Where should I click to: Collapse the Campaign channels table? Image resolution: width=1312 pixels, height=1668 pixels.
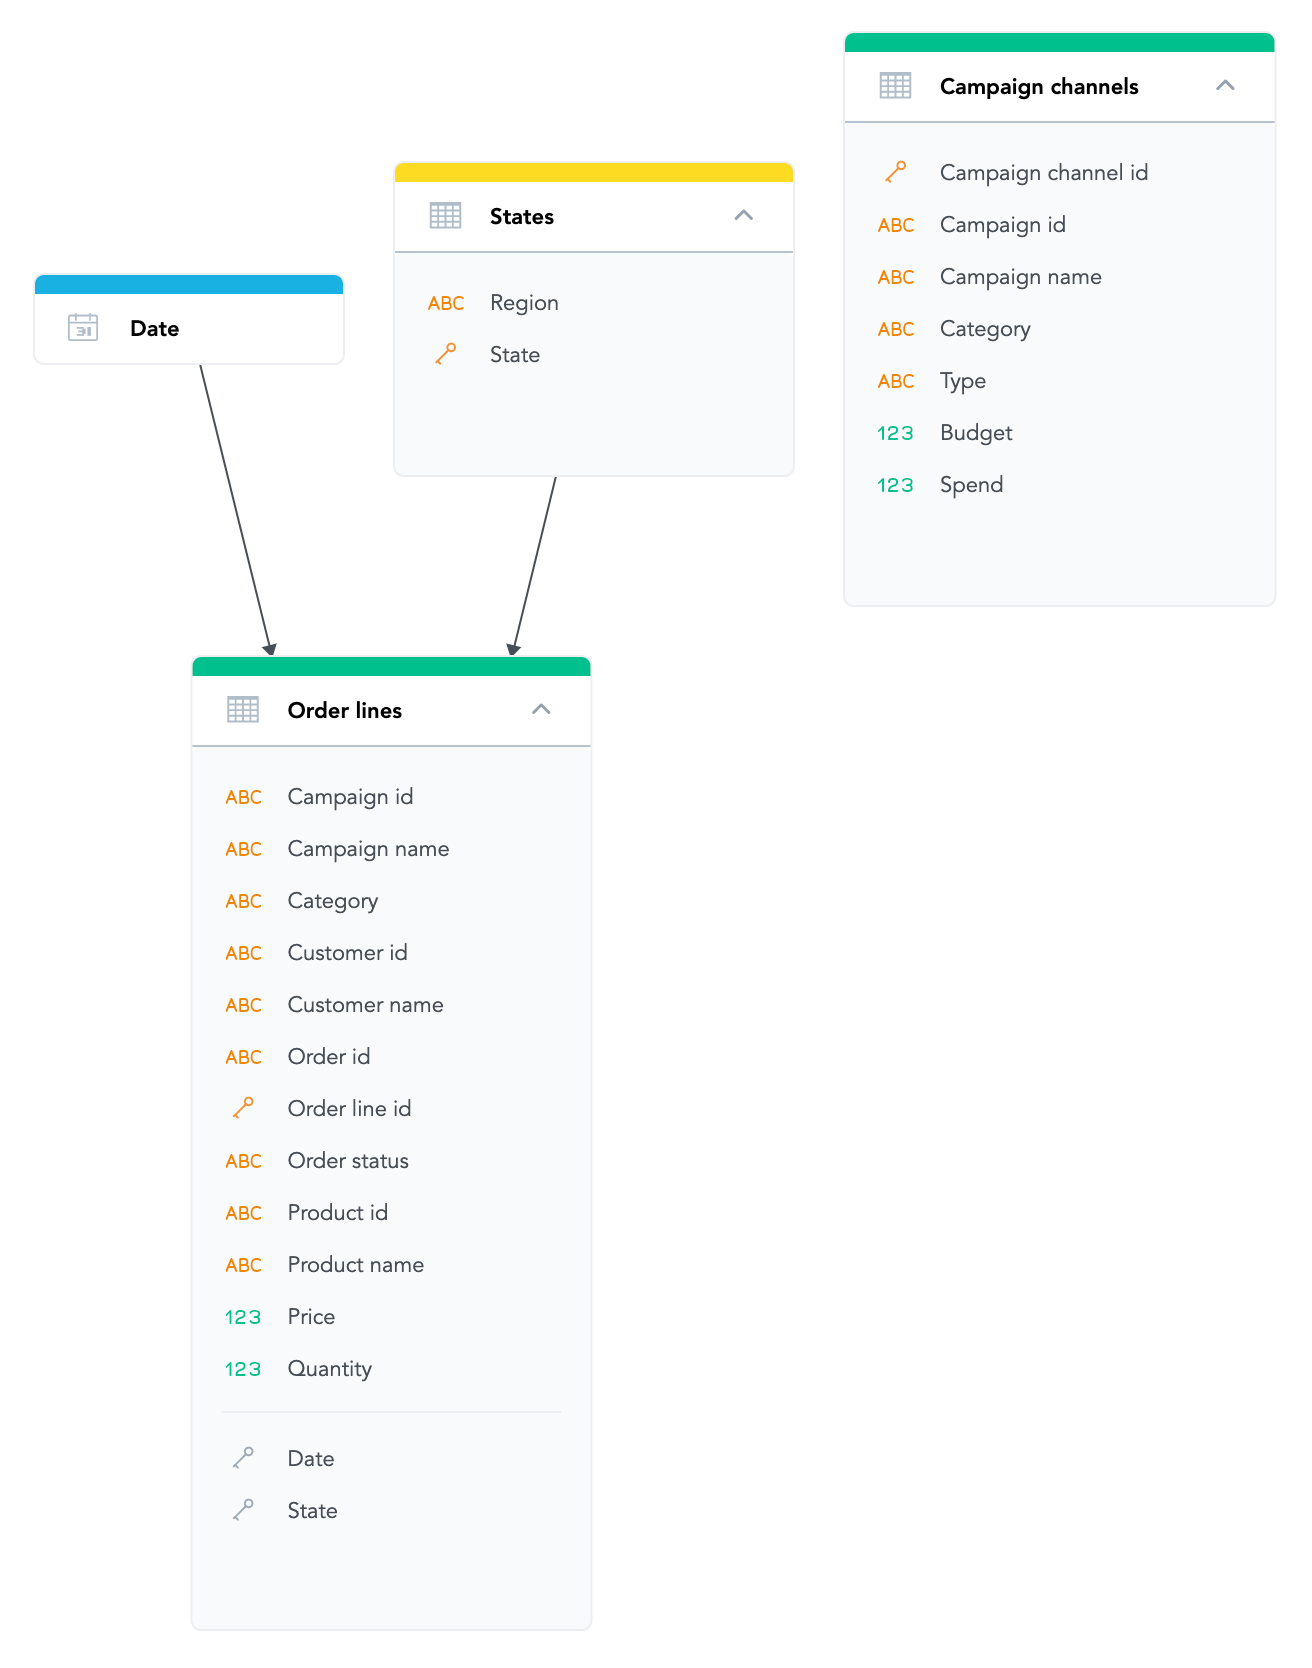[1226, 86]
